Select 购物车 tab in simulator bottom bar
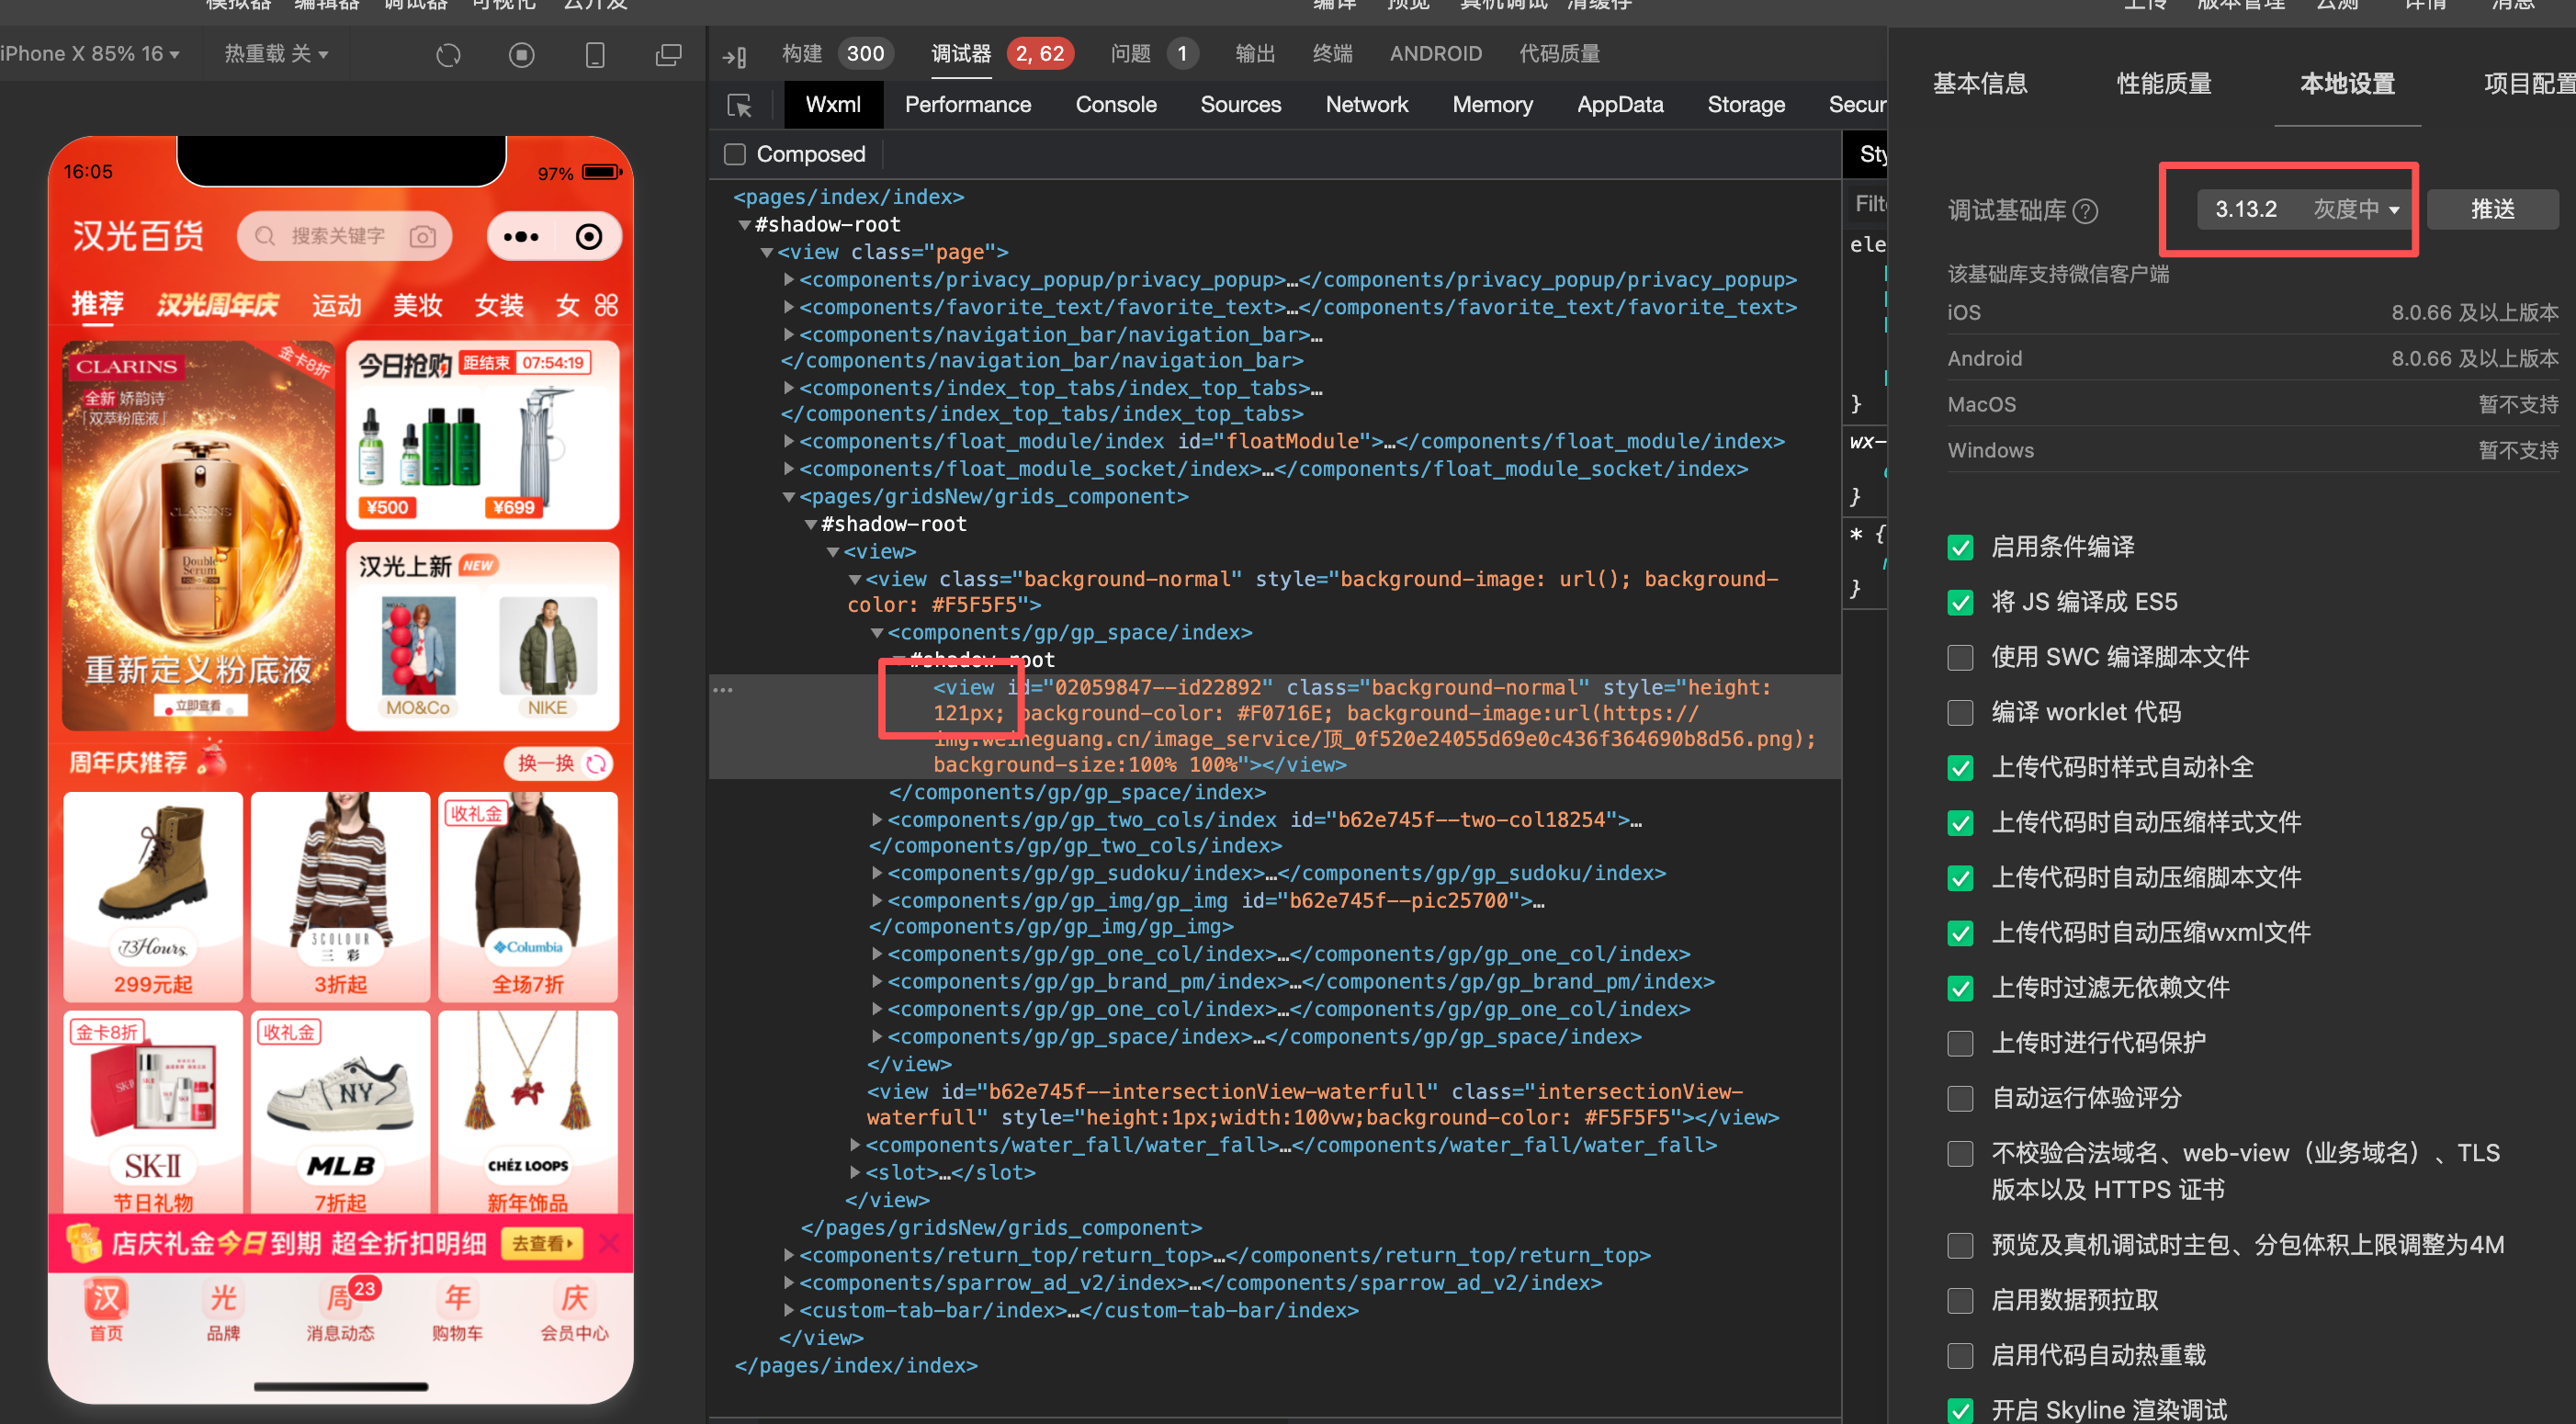Screen dimensions: 2576x1424 (x=457, y=1311)
